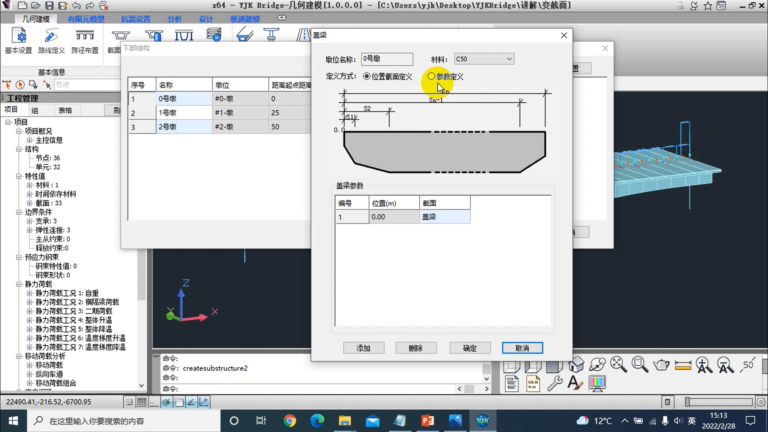Click the wrench settings icon
This screenshot has height=432, width=768.
(554, 383)
